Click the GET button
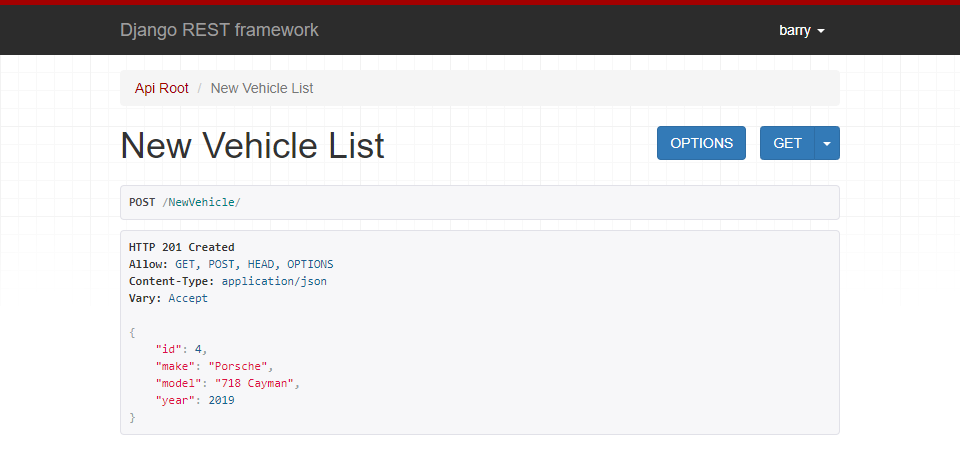Viewport: 960px width, 455px height. pyautogui.click(x=787, y=143)
